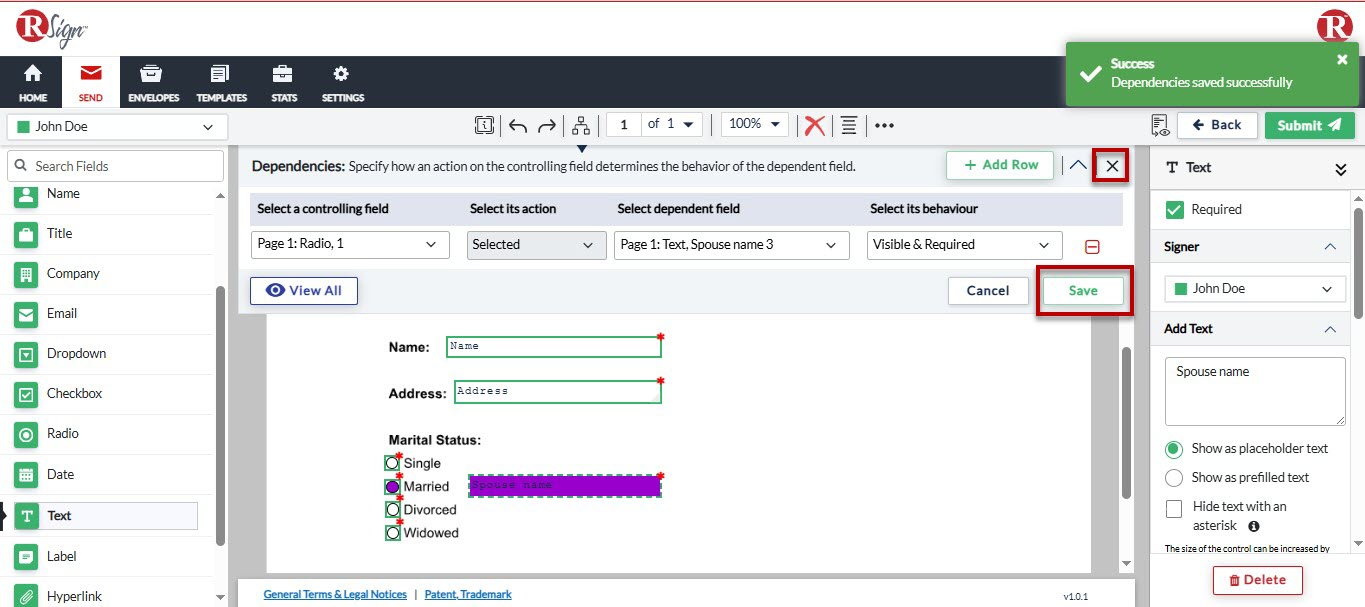This screenshot has width=1365, height=607.
Task: Undo the last action
Action: tap(517, 124)
